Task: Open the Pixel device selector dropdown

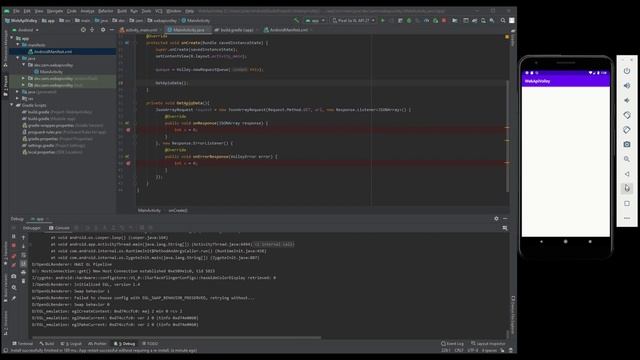Action: click(353, 20)
